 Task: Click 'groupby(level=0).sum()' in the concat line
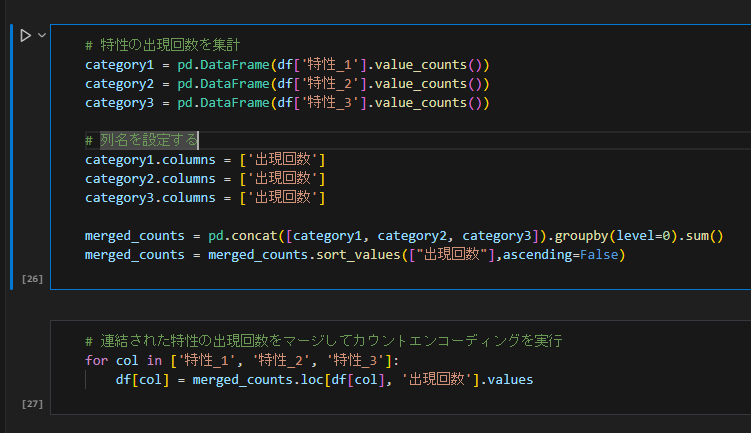tap(639, 236)
